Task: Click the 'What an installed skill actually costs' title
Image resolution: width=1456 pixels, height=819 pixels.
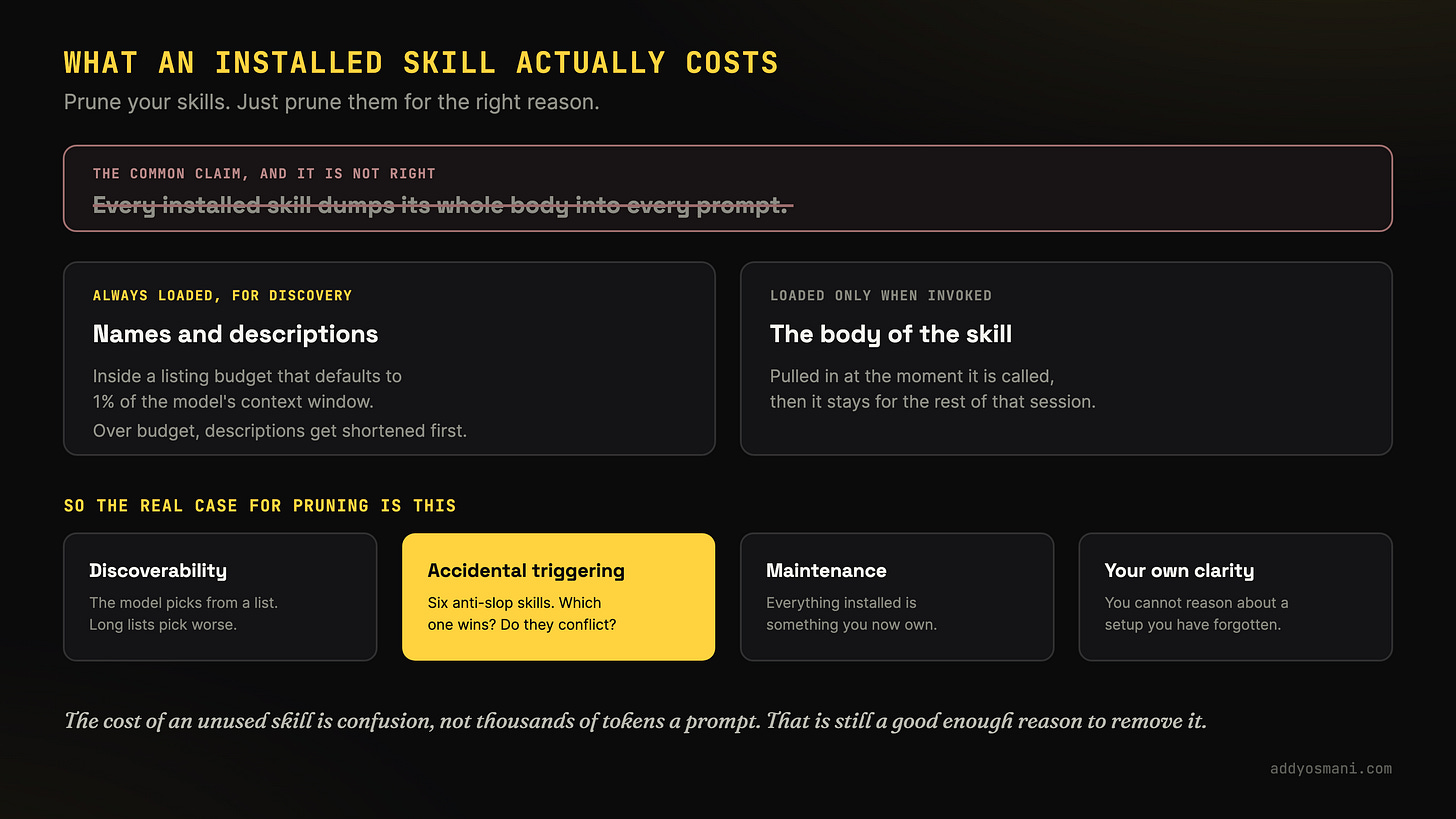Action: click(x=421, y=63)
